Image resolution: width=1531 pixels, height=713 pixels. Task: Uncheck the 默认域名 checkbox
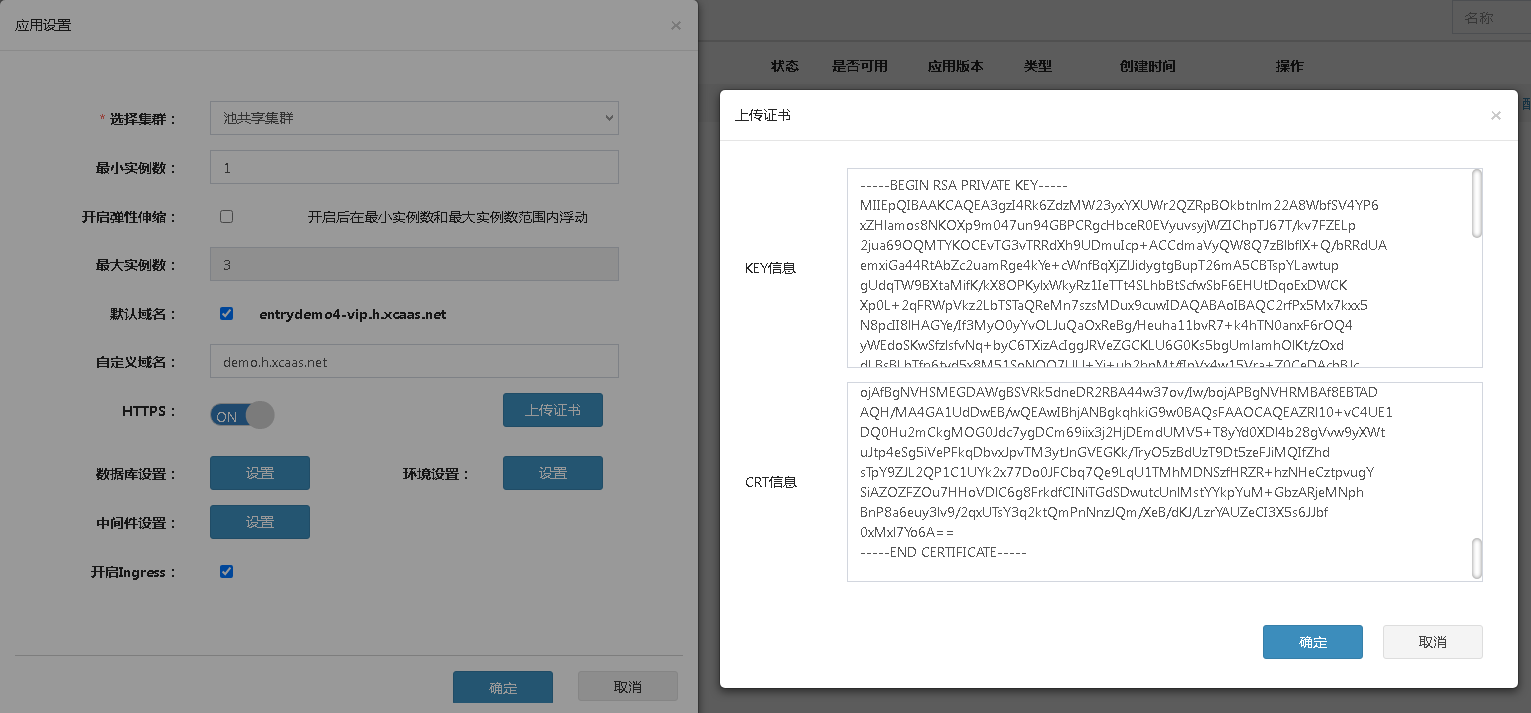tap(226, 313)
